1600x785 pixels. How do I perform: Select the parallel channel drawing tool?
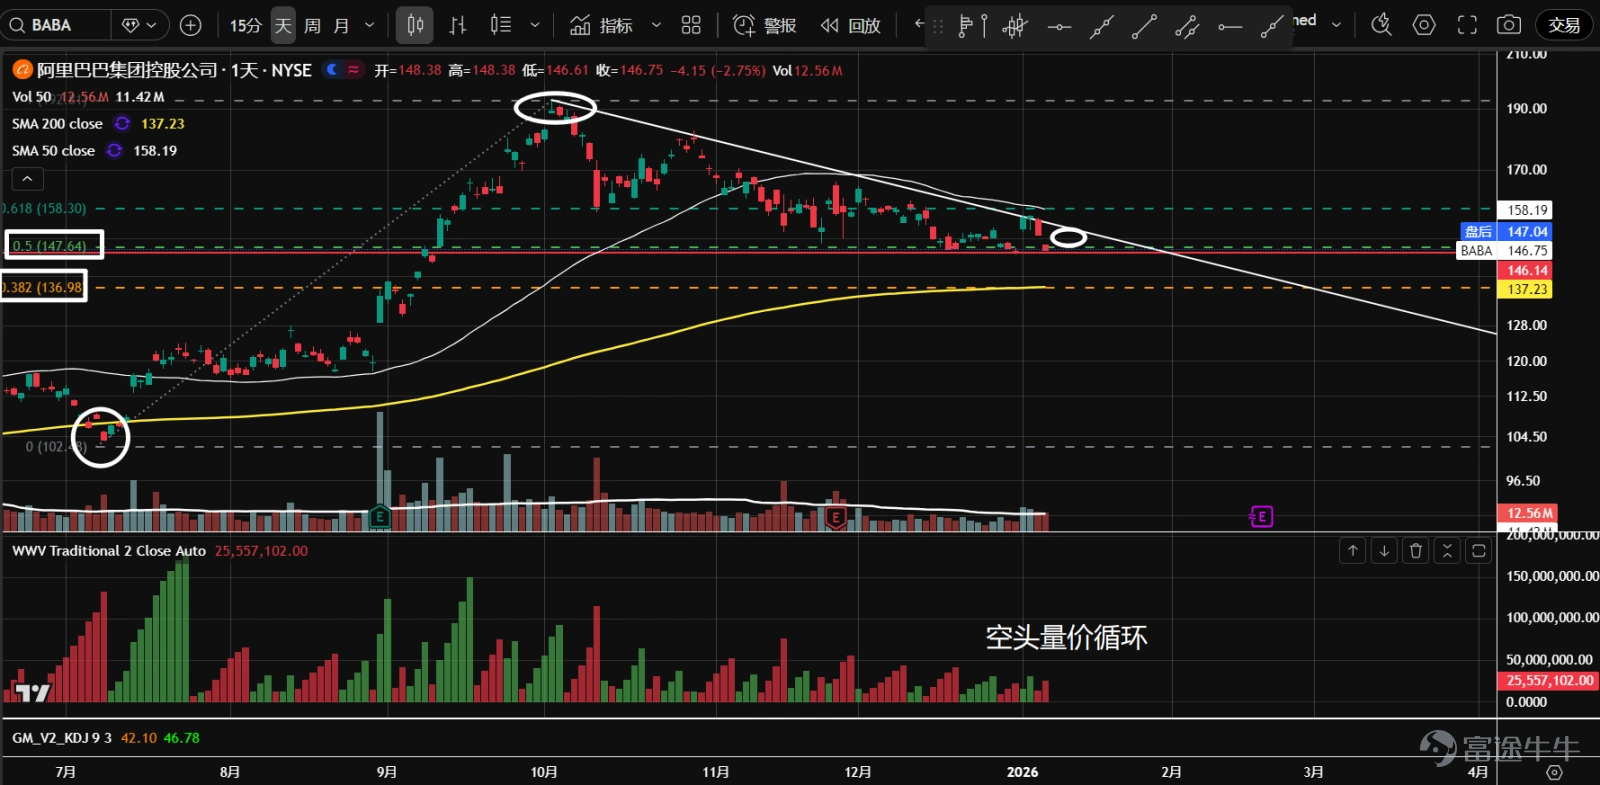point(1187,27)
